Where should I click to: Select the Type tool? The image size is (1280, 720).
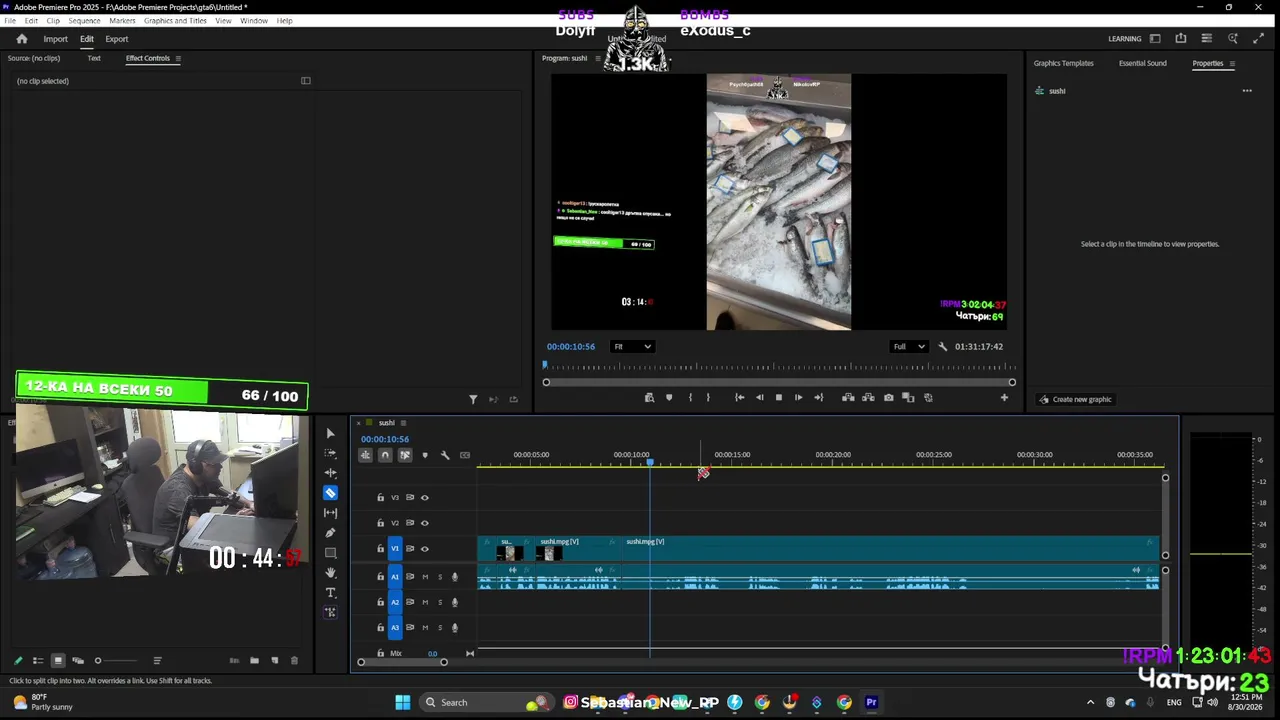click(330, 593)
